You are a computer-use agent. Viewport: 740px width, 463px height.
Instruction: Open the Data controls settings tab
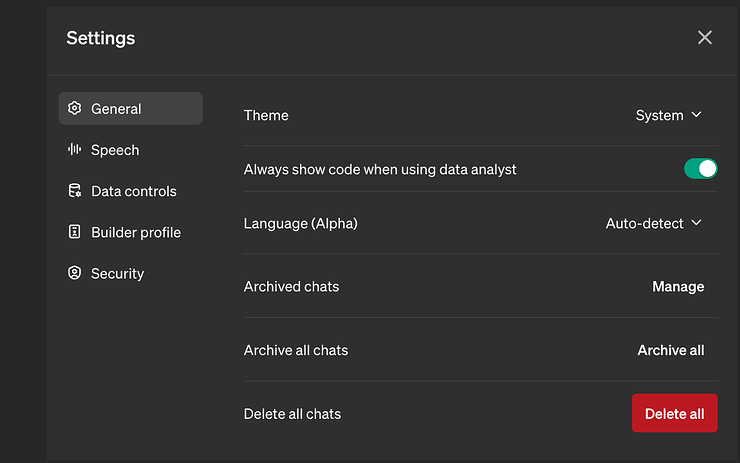click(133, 191)
